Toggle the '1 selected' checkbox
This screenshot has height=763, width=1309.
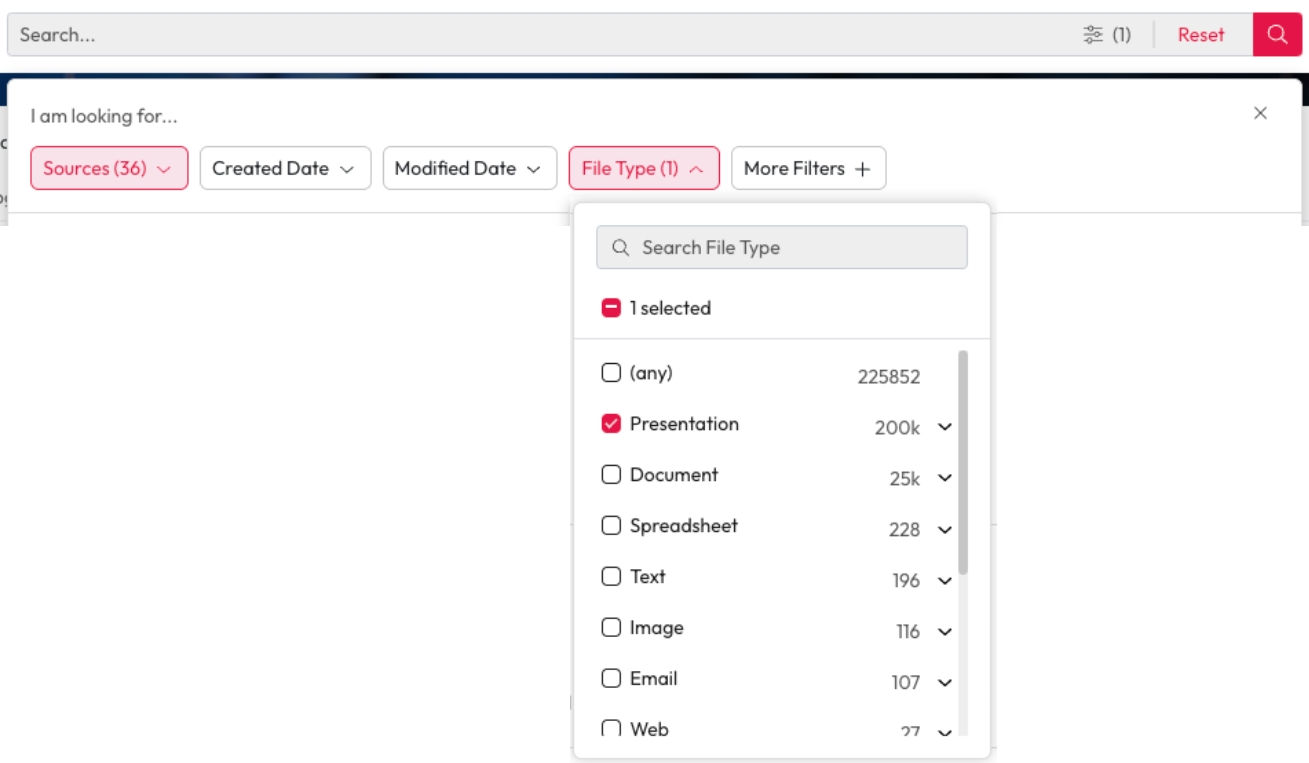tap(611, 308)
